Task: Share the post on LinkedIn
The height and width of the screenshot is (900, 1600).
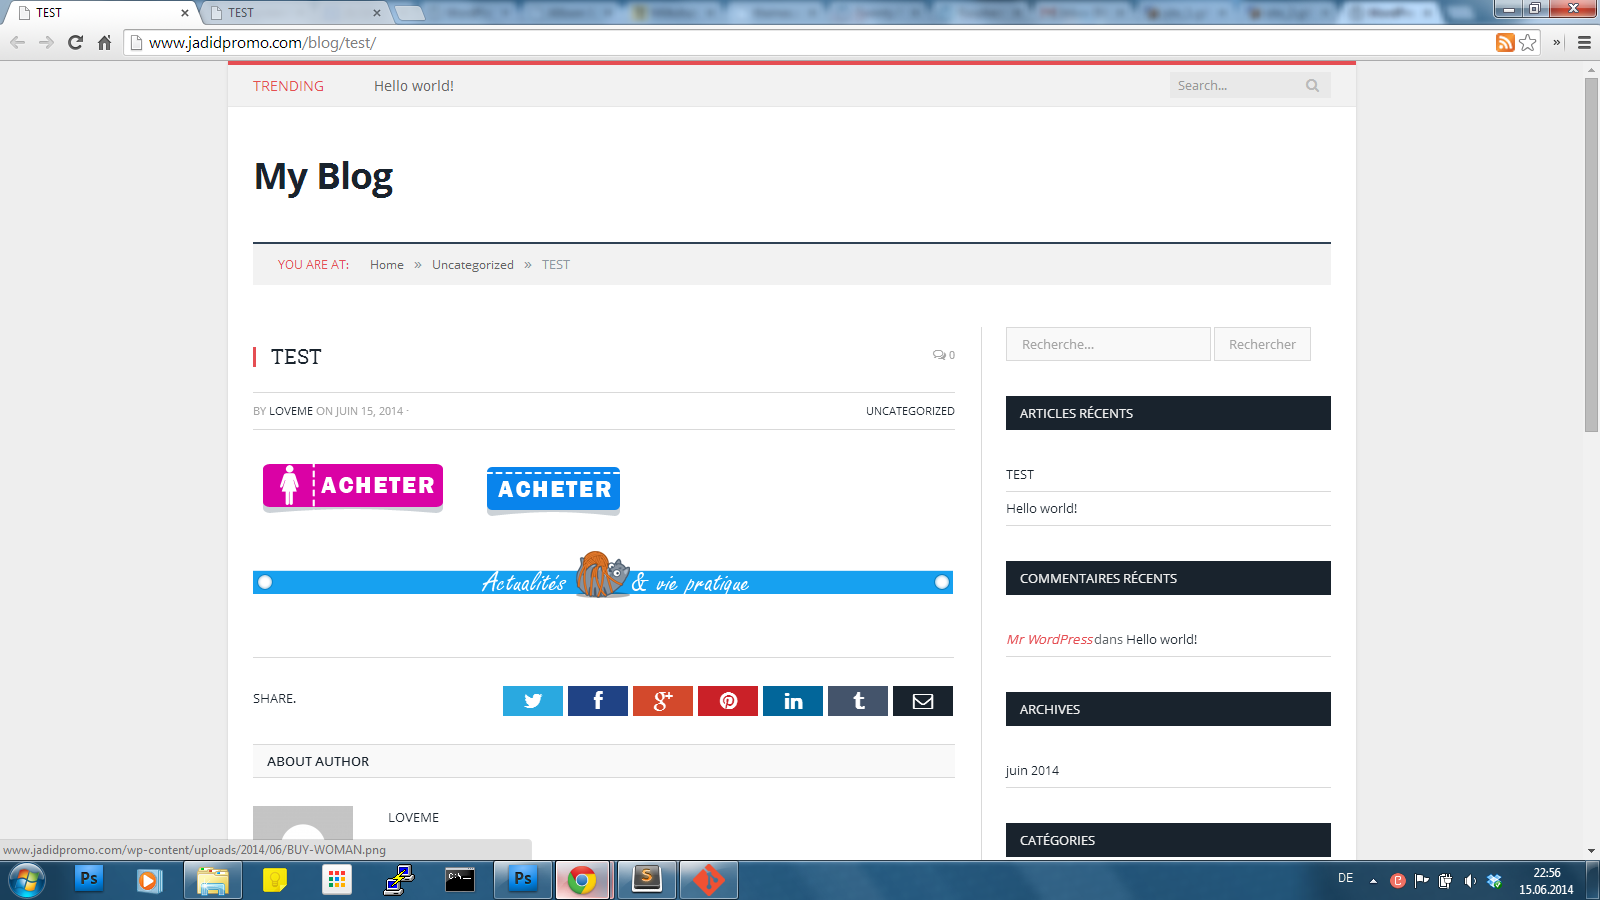Action: click(x=792, y=701)
